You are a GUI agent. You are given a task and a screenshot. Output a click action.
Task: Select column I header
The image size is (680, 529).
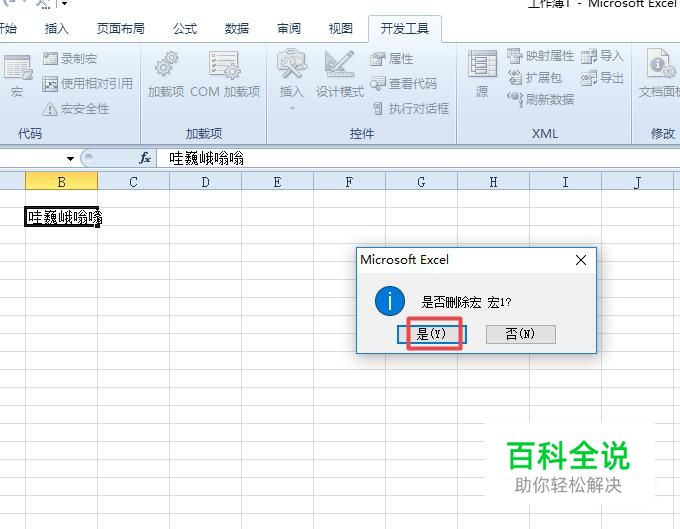click(x=566, y=182)
